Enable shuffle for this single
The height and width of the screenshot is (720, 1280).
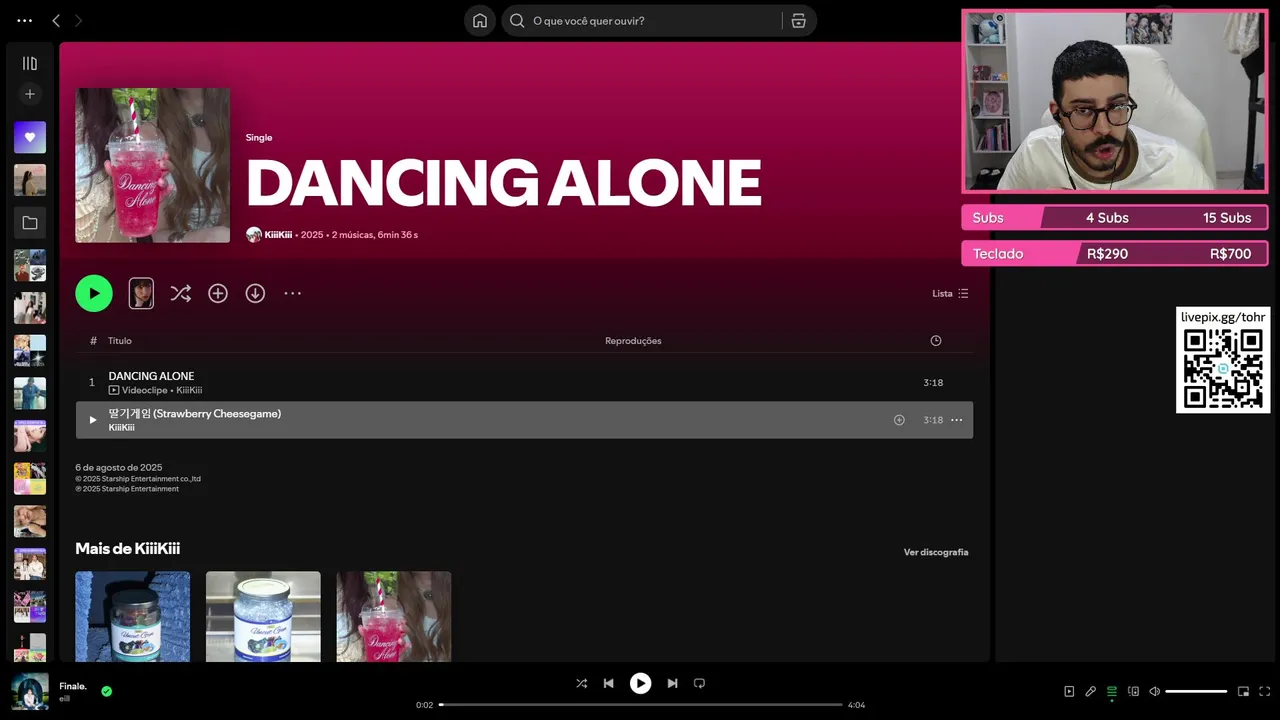[180, 293]
